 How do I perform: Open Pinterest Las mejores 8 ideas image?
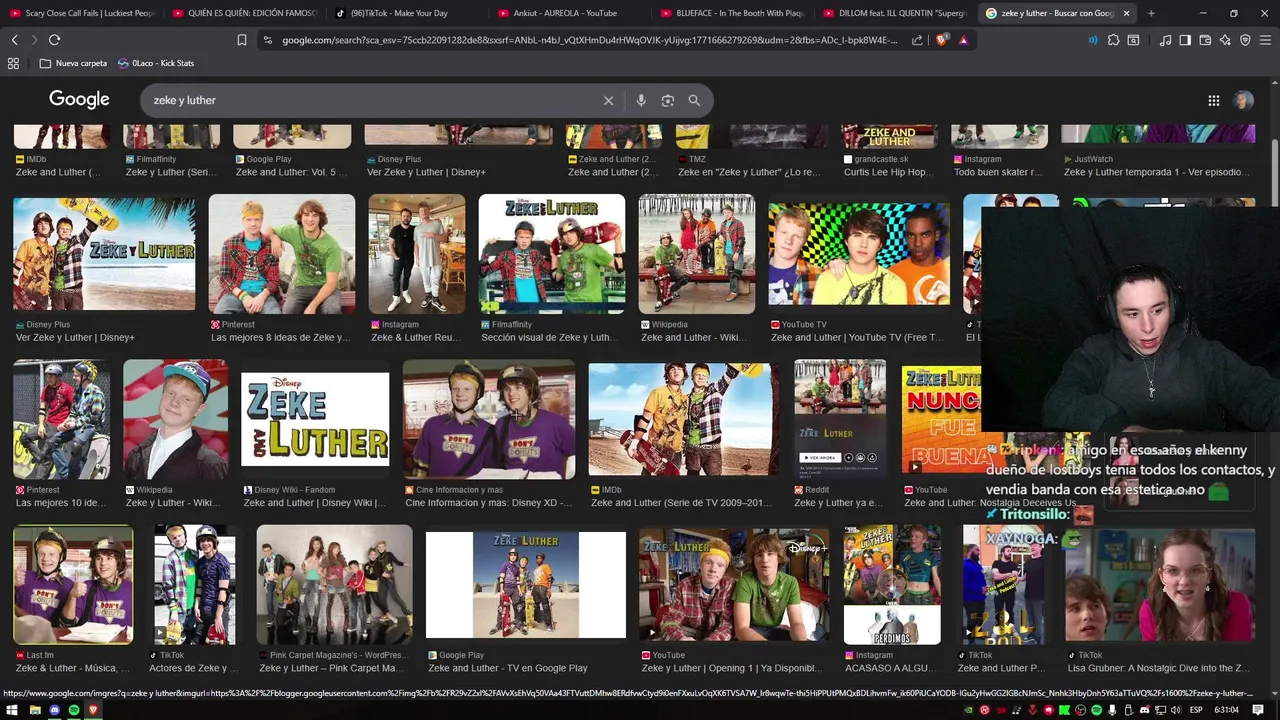(x=281, y=254)
